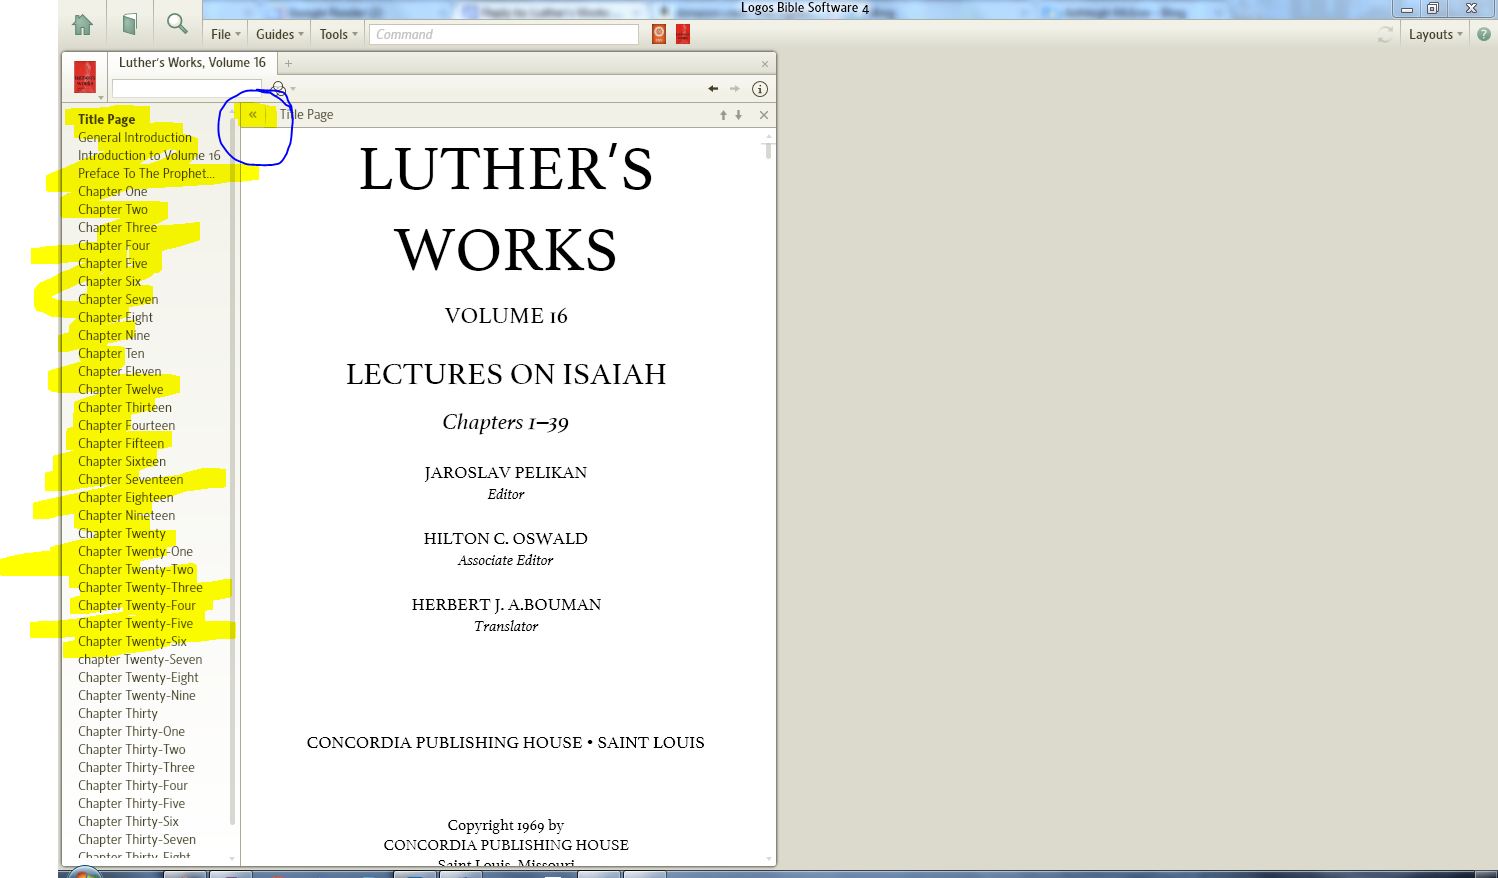Jump to Chapter Nine
Viewport: 1498px width, 878px height.
click(x=114, y=335)
